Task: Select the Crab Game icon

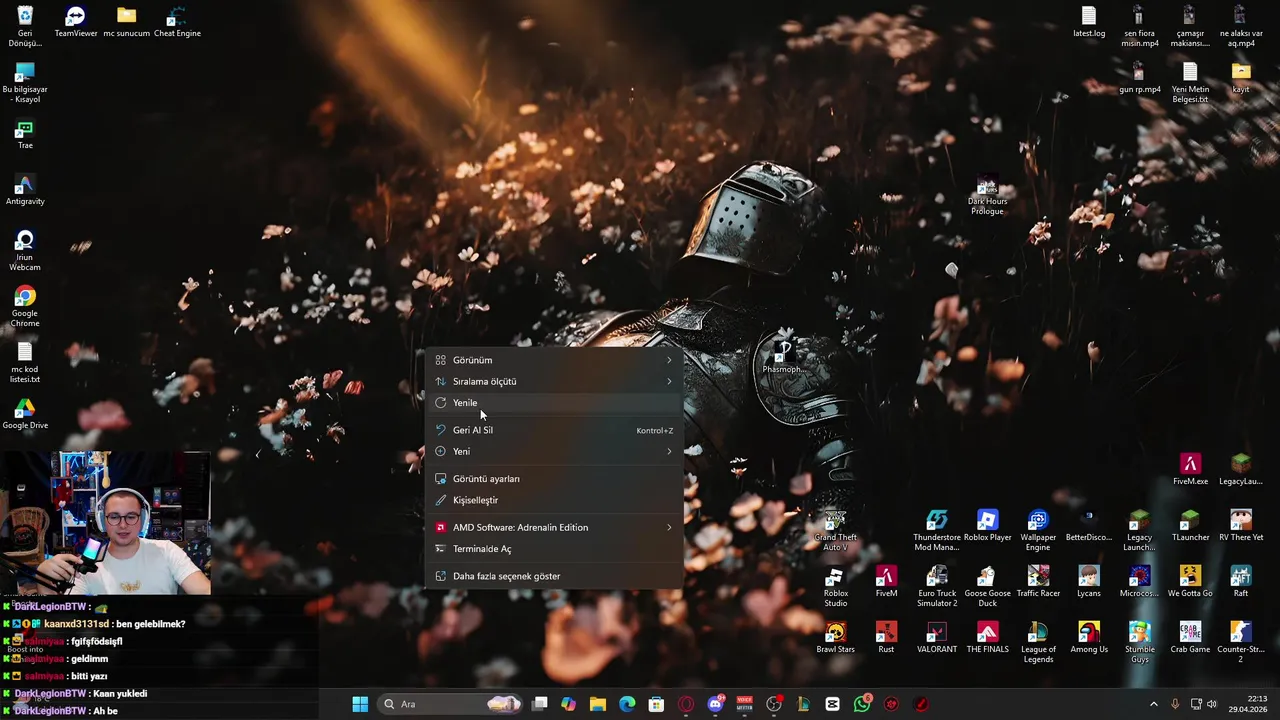Action: point(1190,638)
